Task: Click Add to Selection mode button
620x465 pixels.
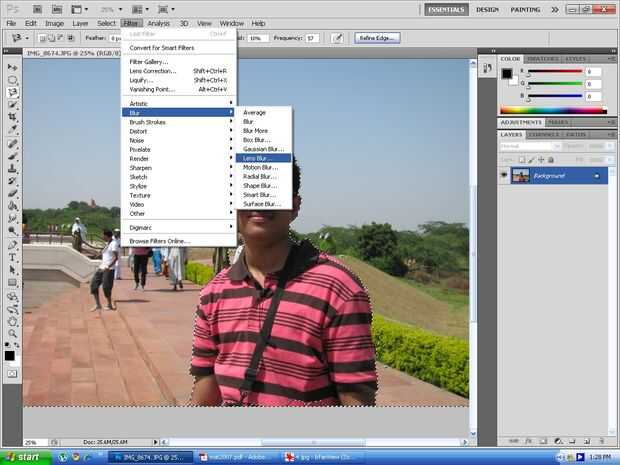Action: pyautogui.click(x=52, y=38)
